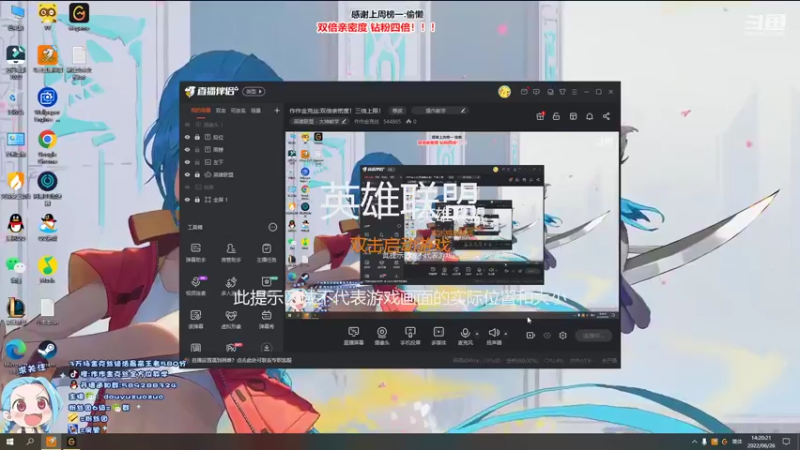The image size is (800, 450).
Task: Open the read danmaku tool
Action: 195,319
